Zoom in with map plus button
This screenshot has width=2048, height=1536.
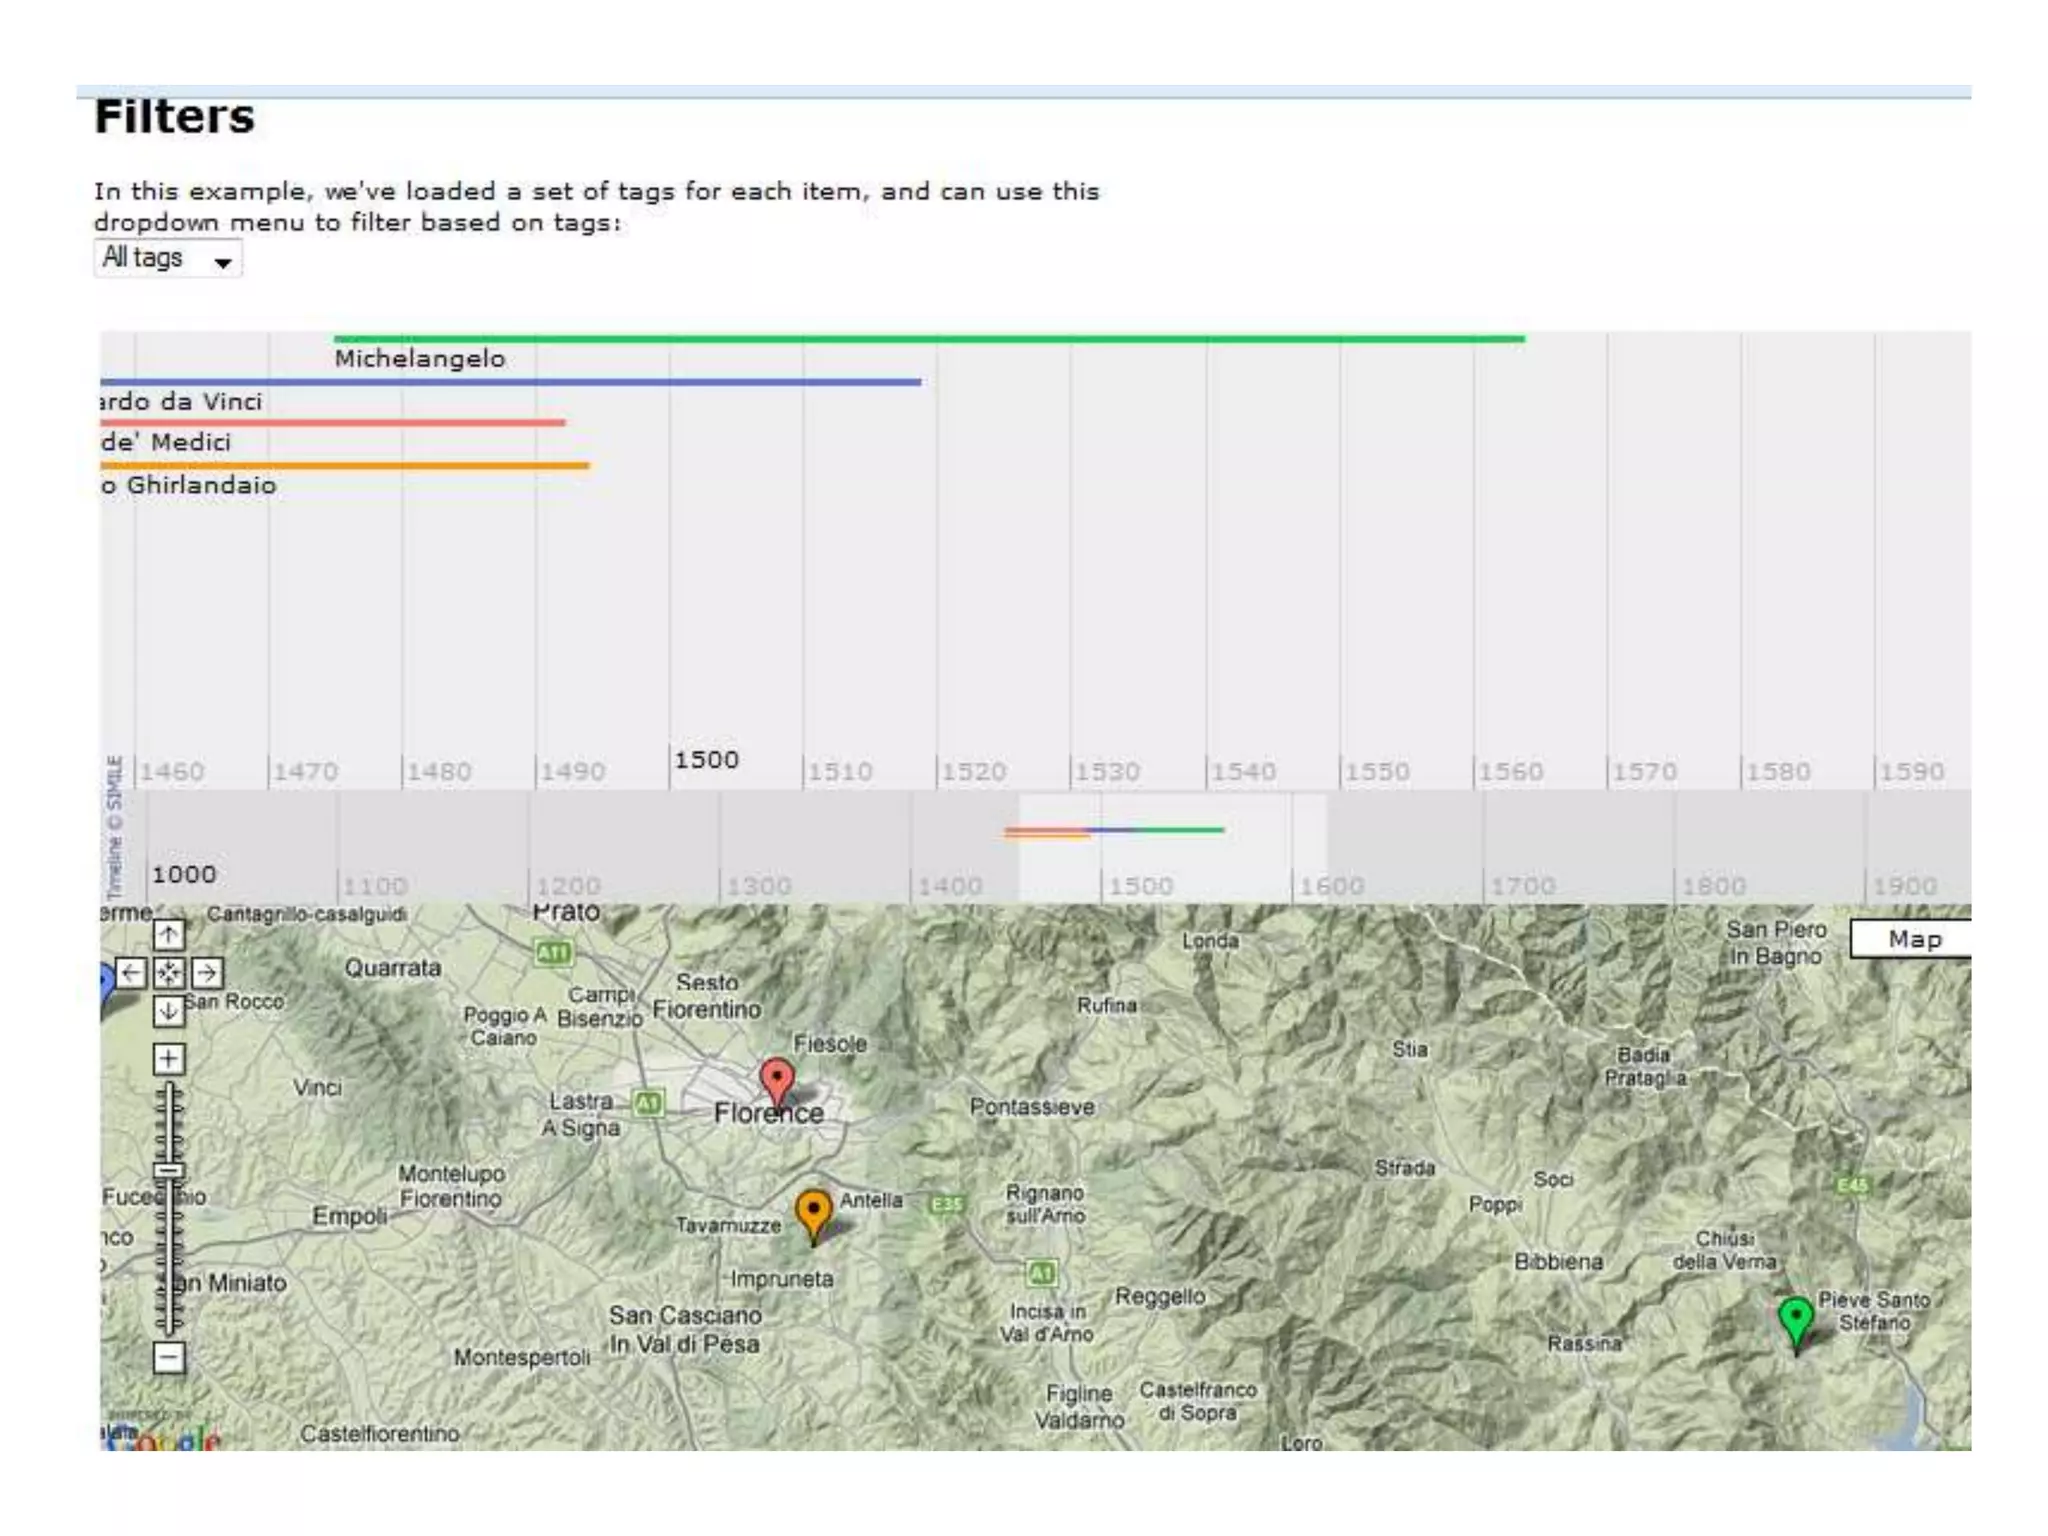point(168,1058)
